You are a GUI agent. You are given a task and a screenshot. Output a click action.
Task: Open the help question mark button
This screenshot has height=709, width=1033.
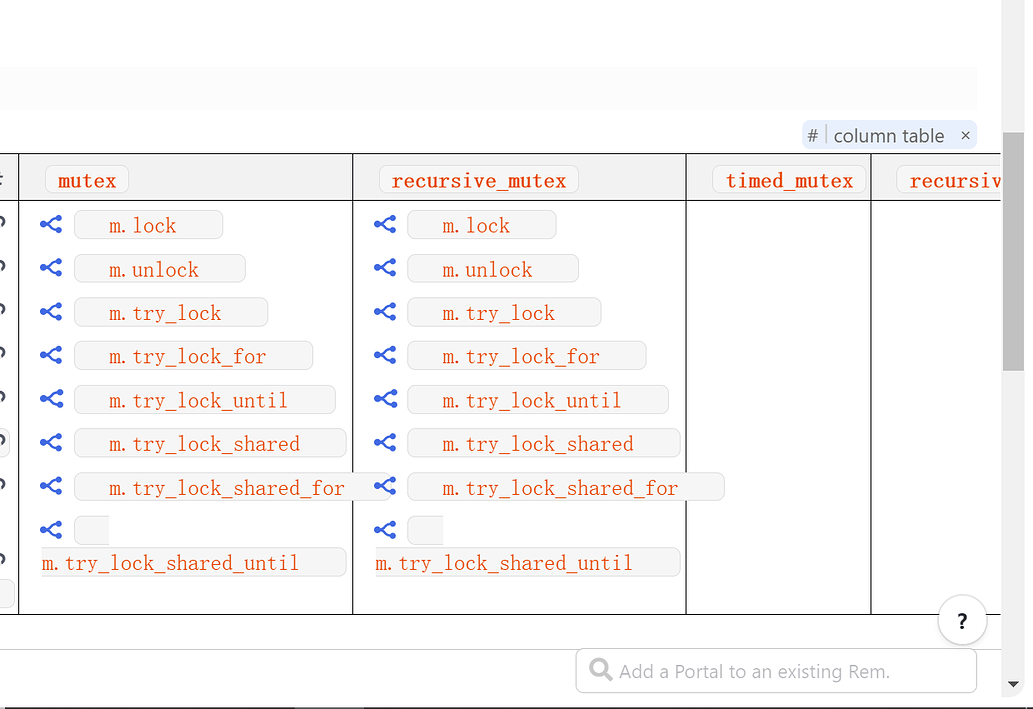(962, 620)
